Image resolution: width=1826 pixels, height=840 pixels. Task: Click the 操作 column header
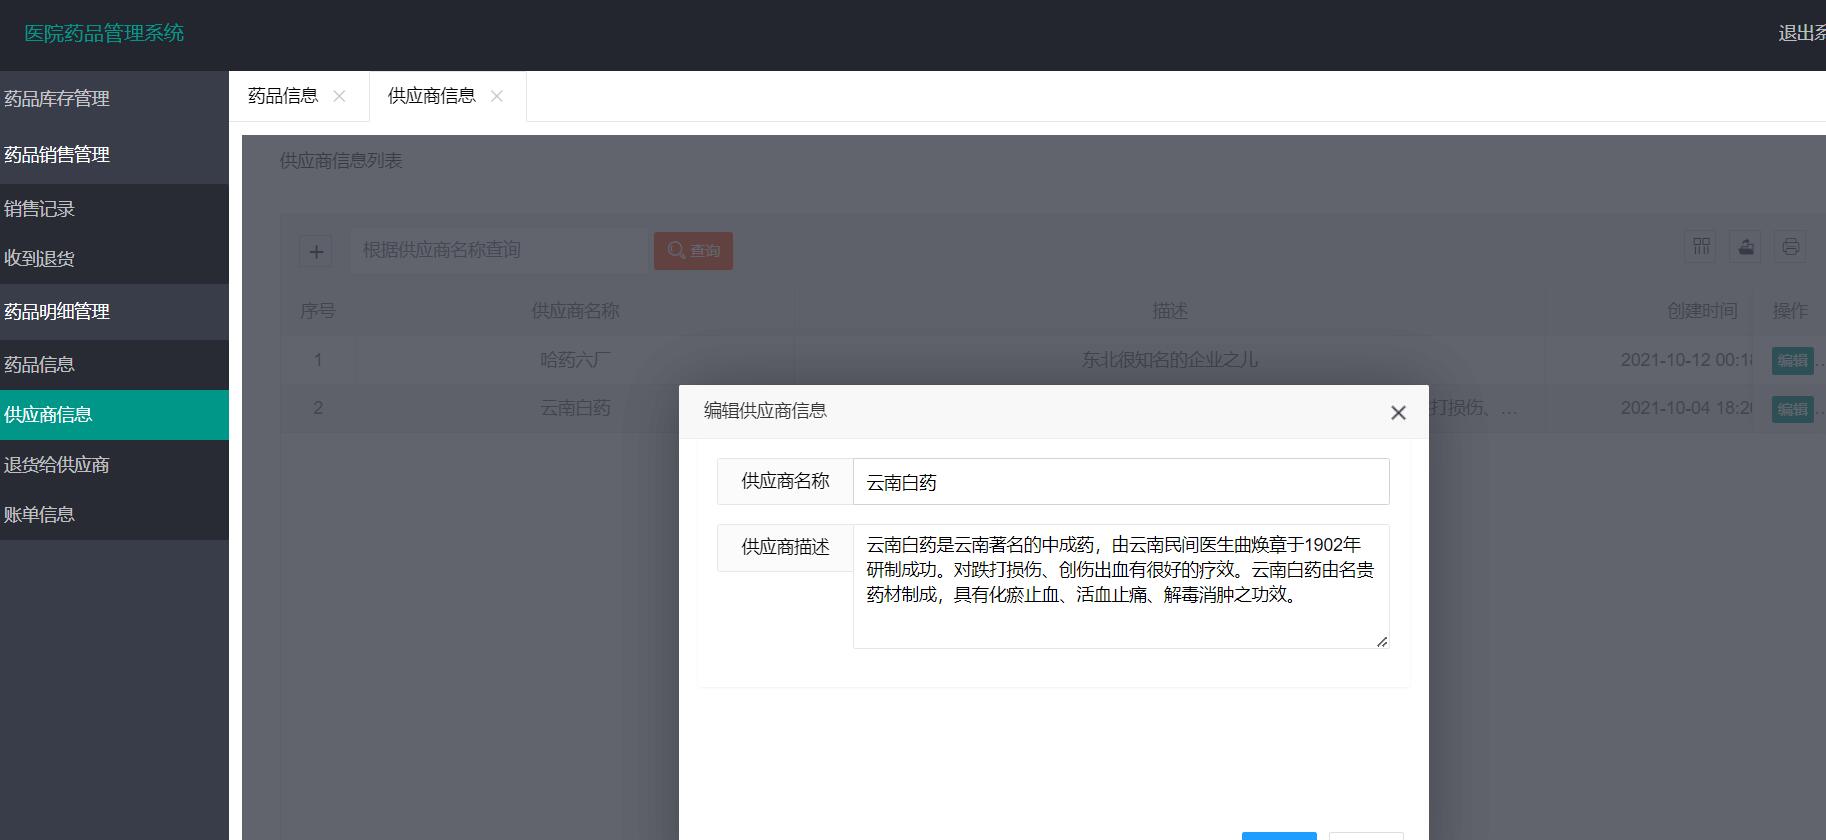click(1790, 311)
